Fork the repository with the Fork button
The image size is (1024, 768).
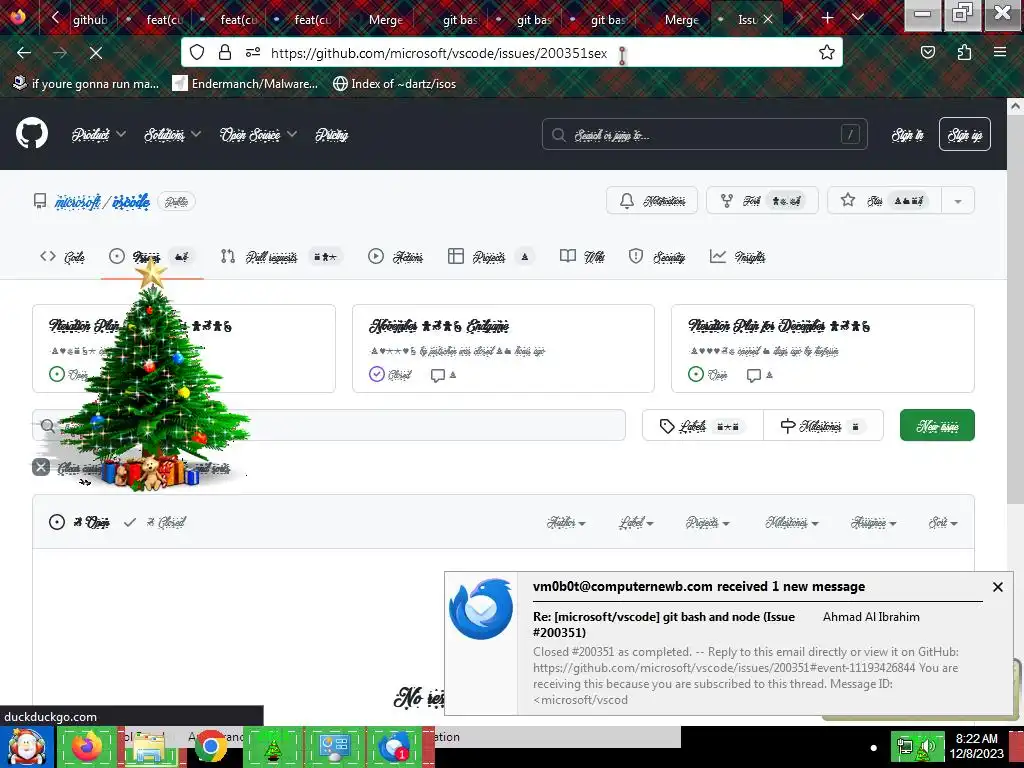[x=762, y=200]
